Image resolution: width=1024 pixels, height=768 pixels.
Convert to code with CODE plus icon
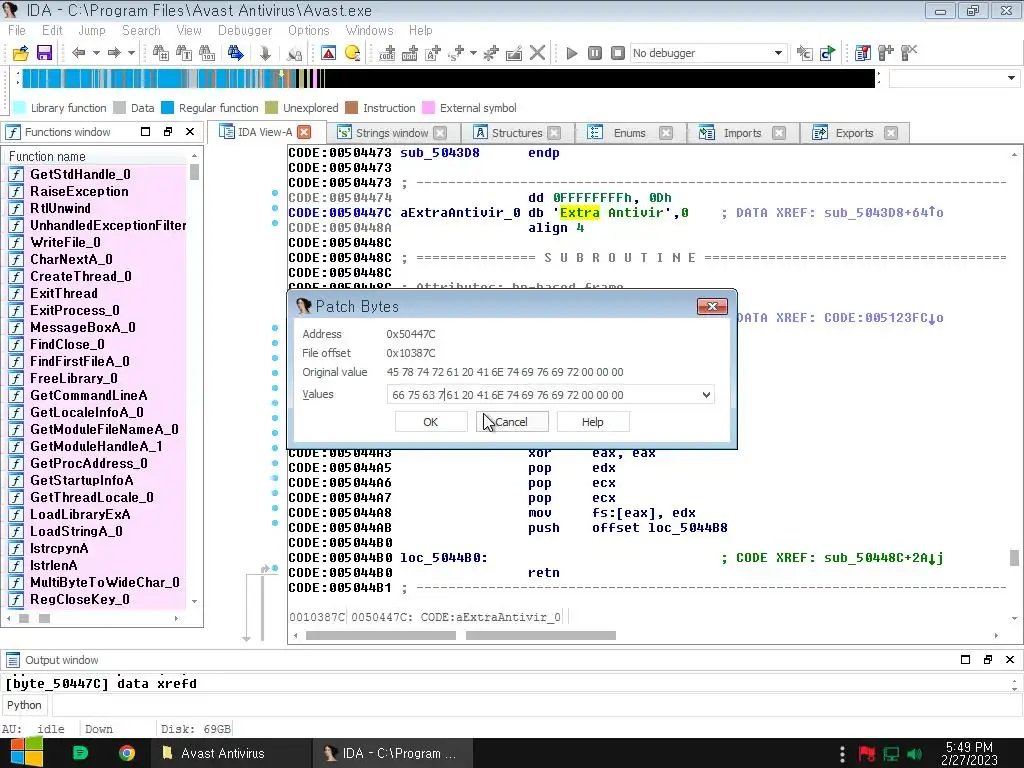pos(387,53)
